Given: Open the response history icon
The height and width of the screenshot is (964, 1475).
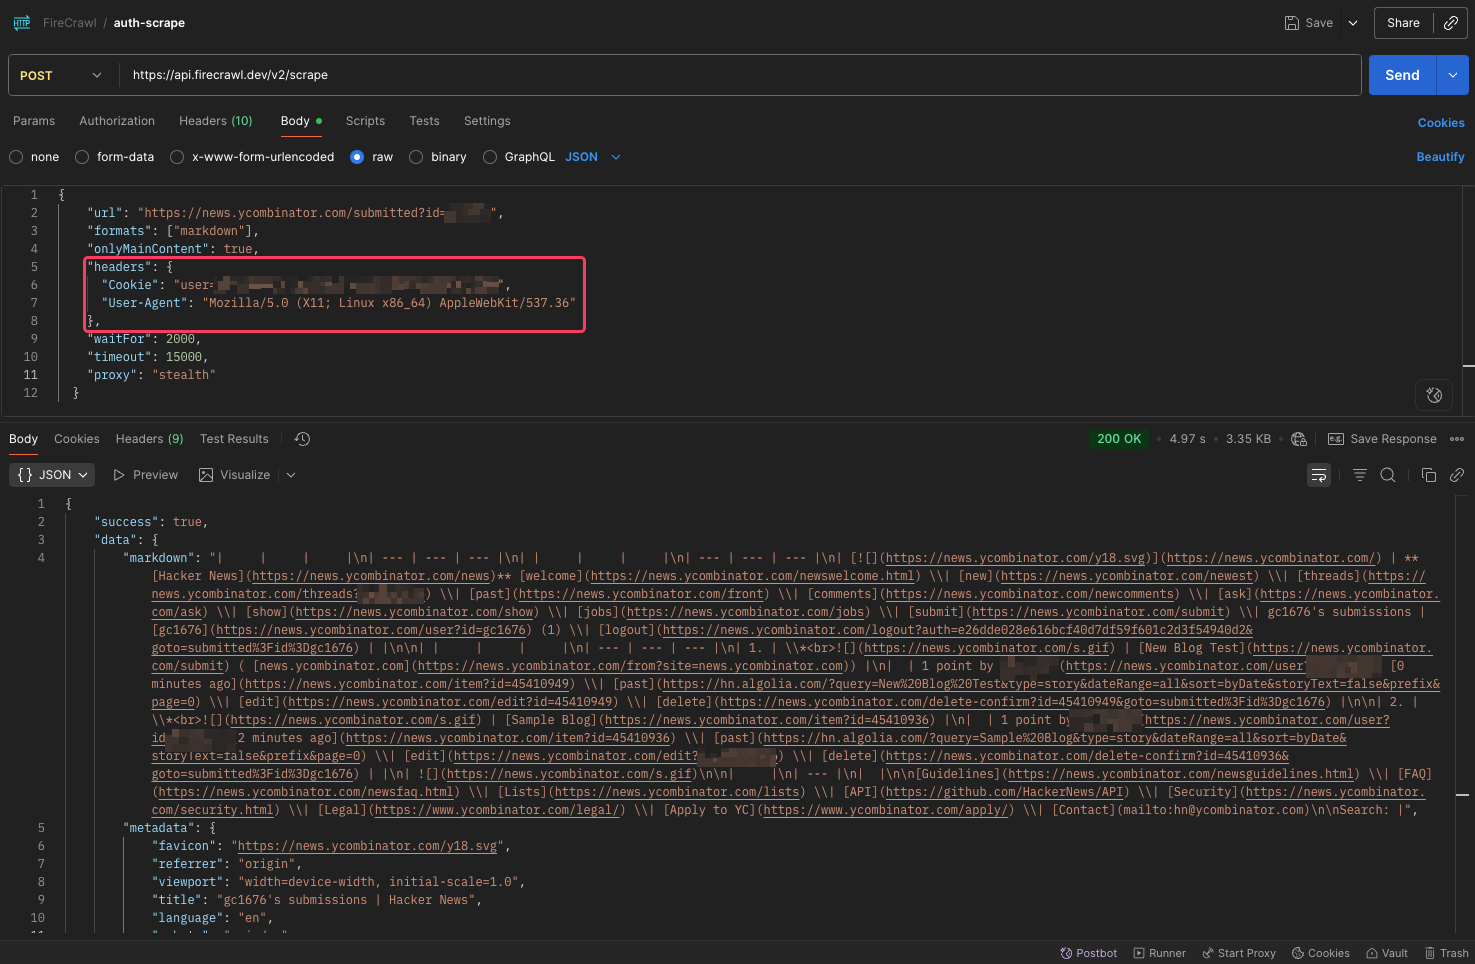Looking at the screenshot, I should coord(303,439).
